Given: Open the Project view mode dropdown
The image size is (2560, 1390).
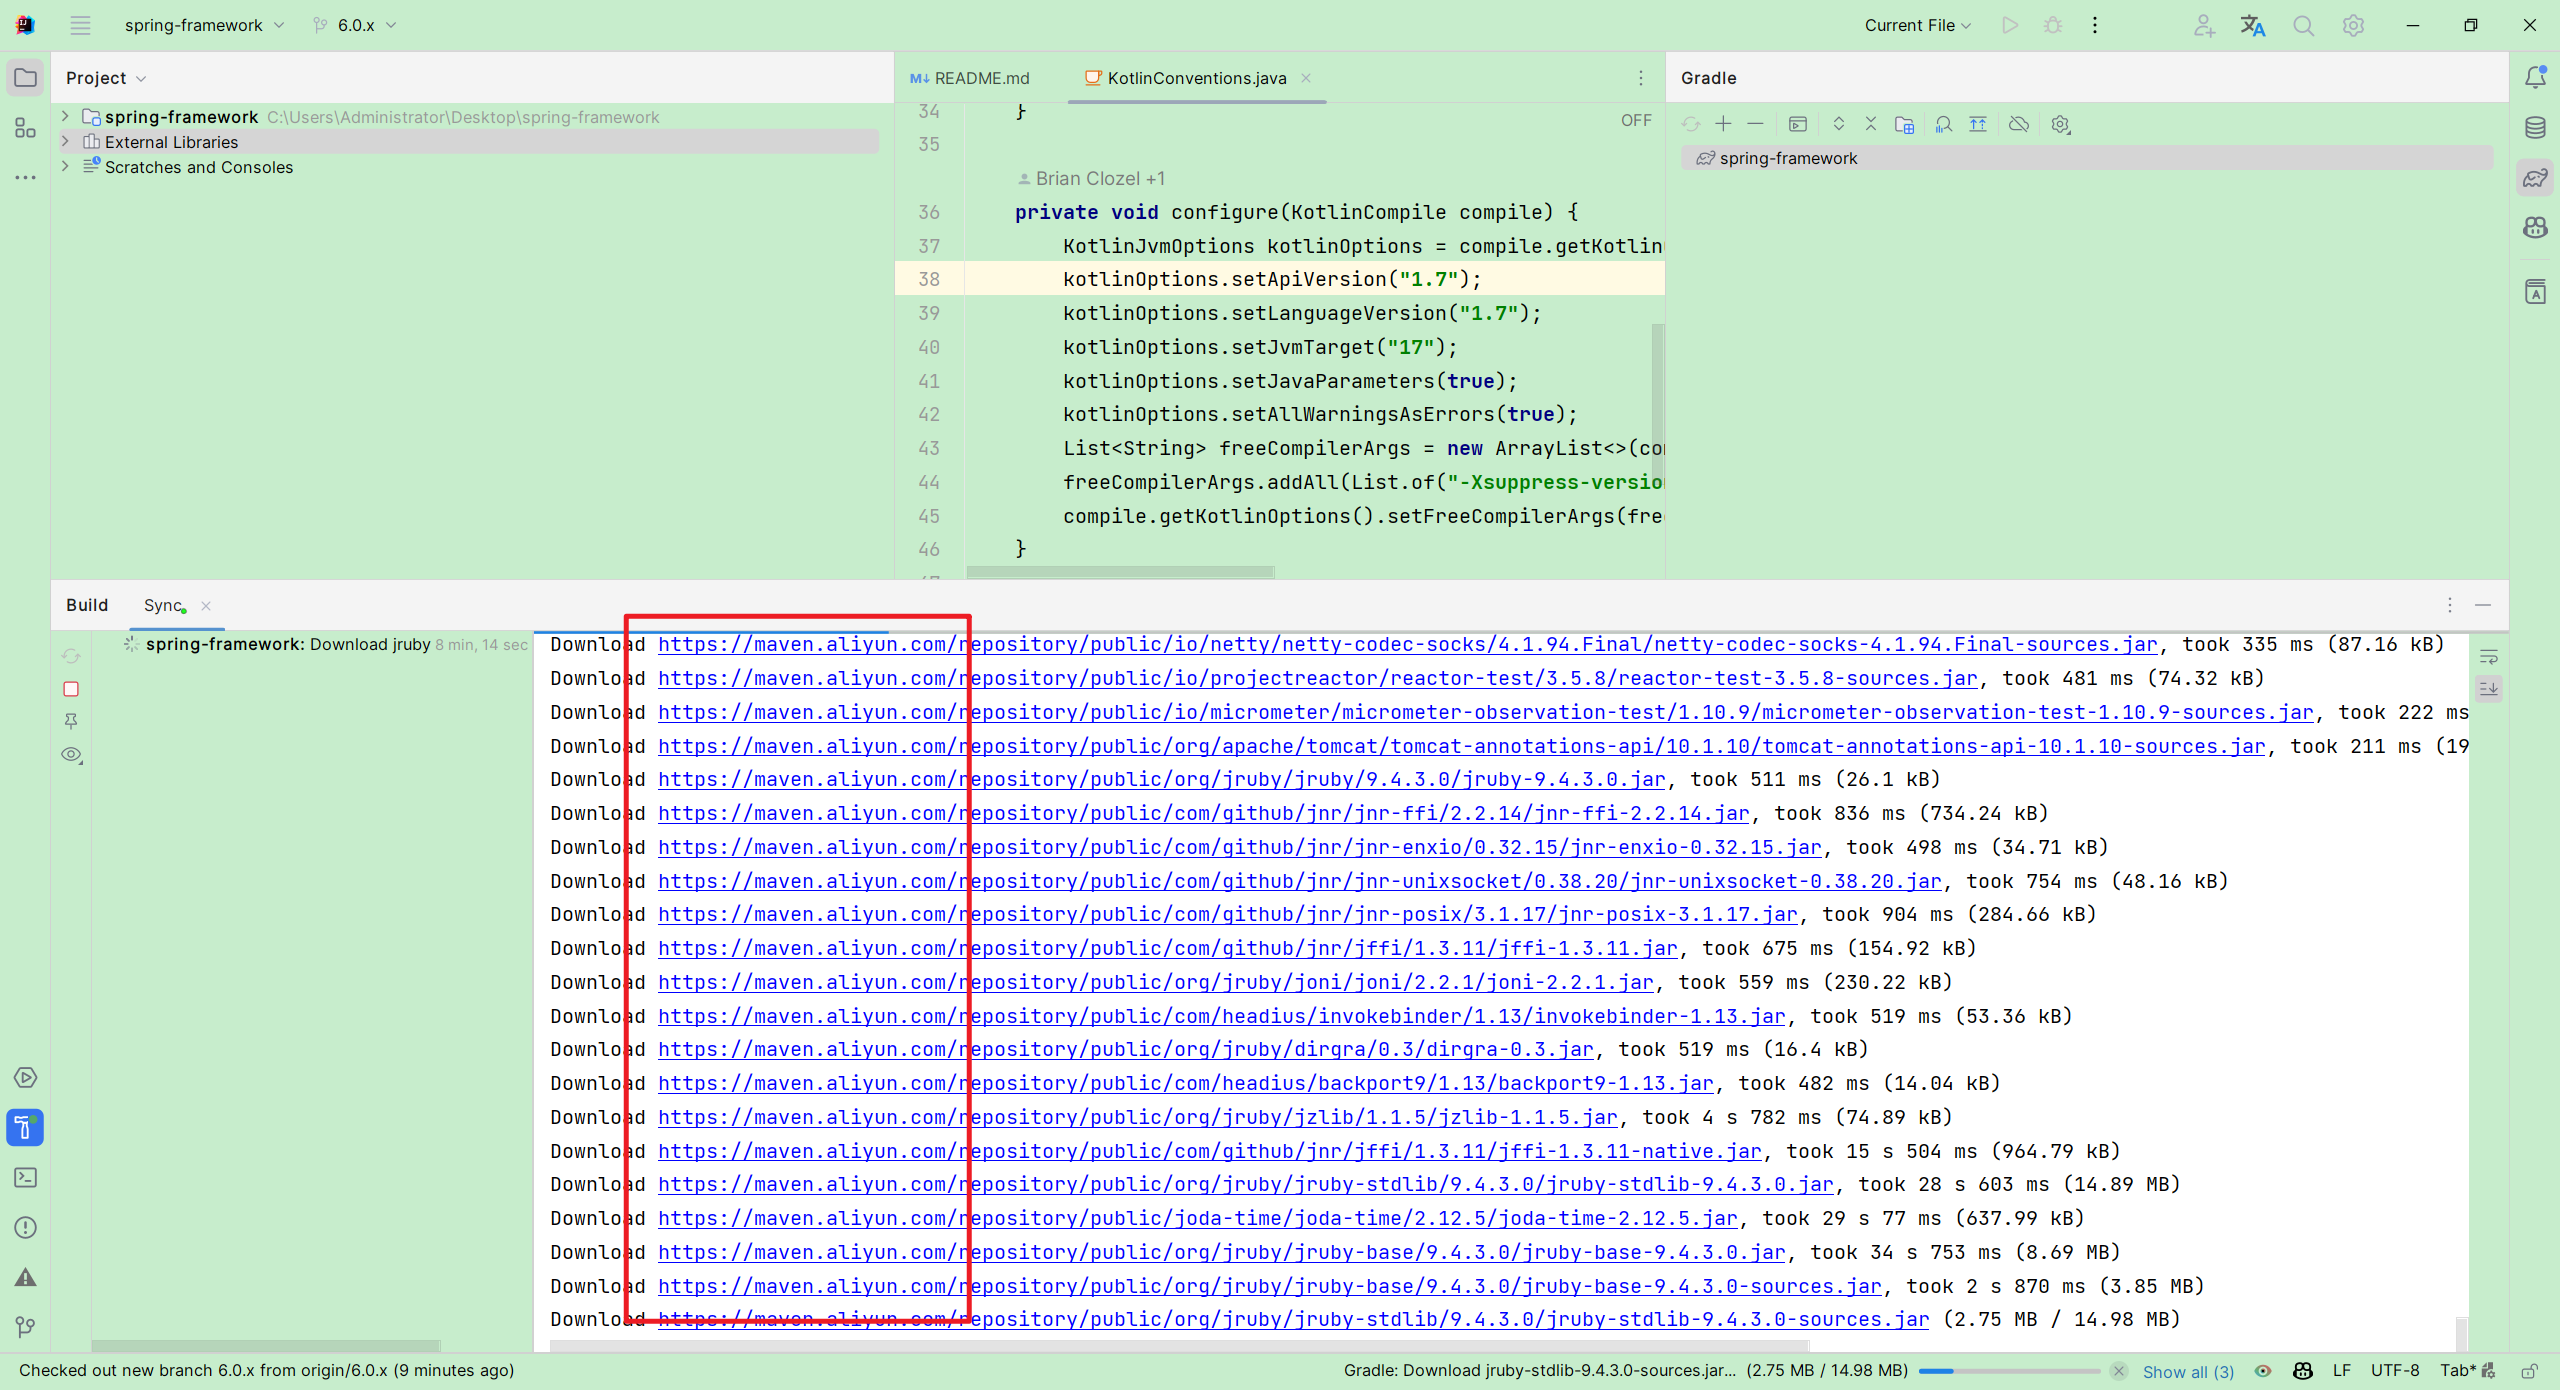Looking at the screenshot, I should [x=106, y=78].
